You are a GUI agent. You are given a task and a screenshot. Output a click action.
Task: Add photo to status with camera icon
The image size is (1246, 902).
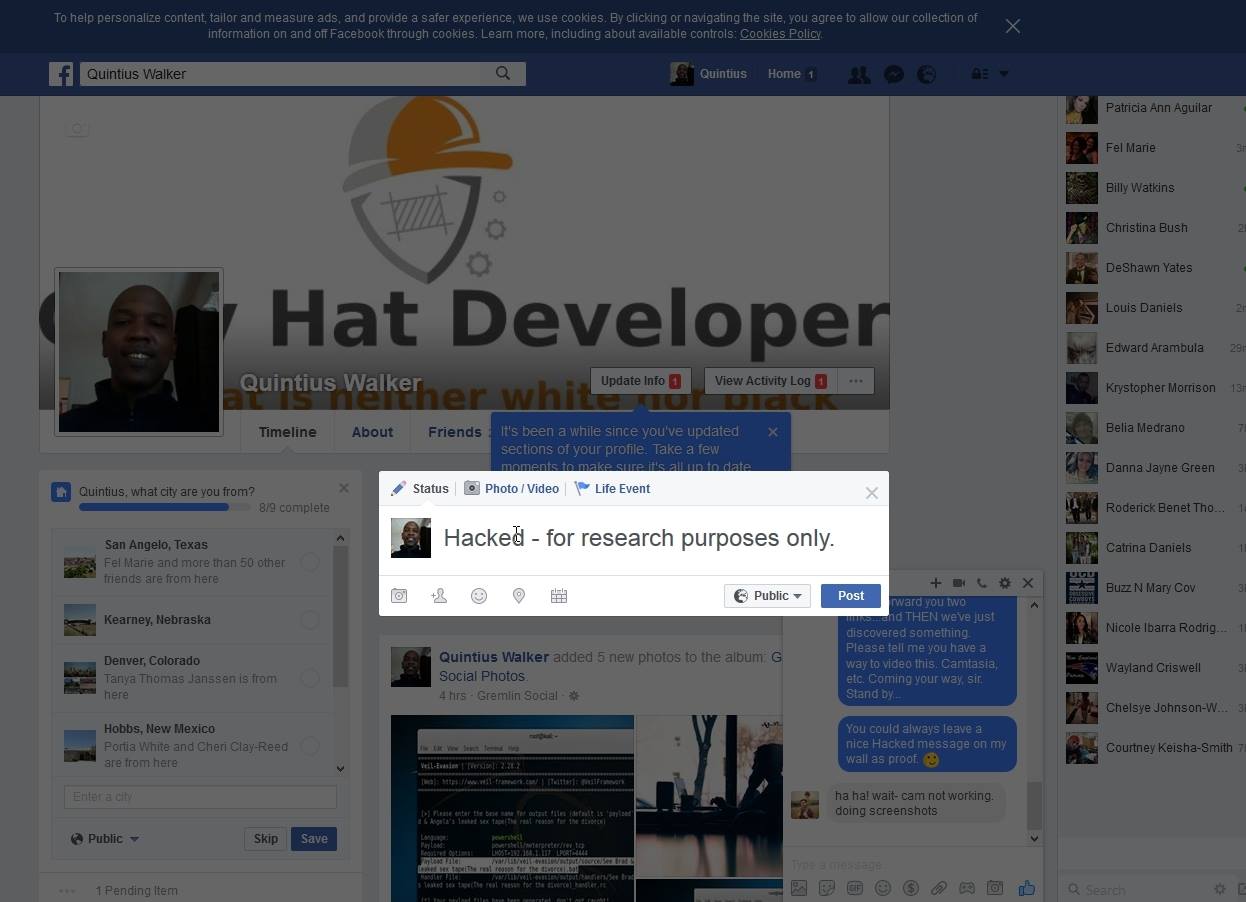(x=399, y=596)
